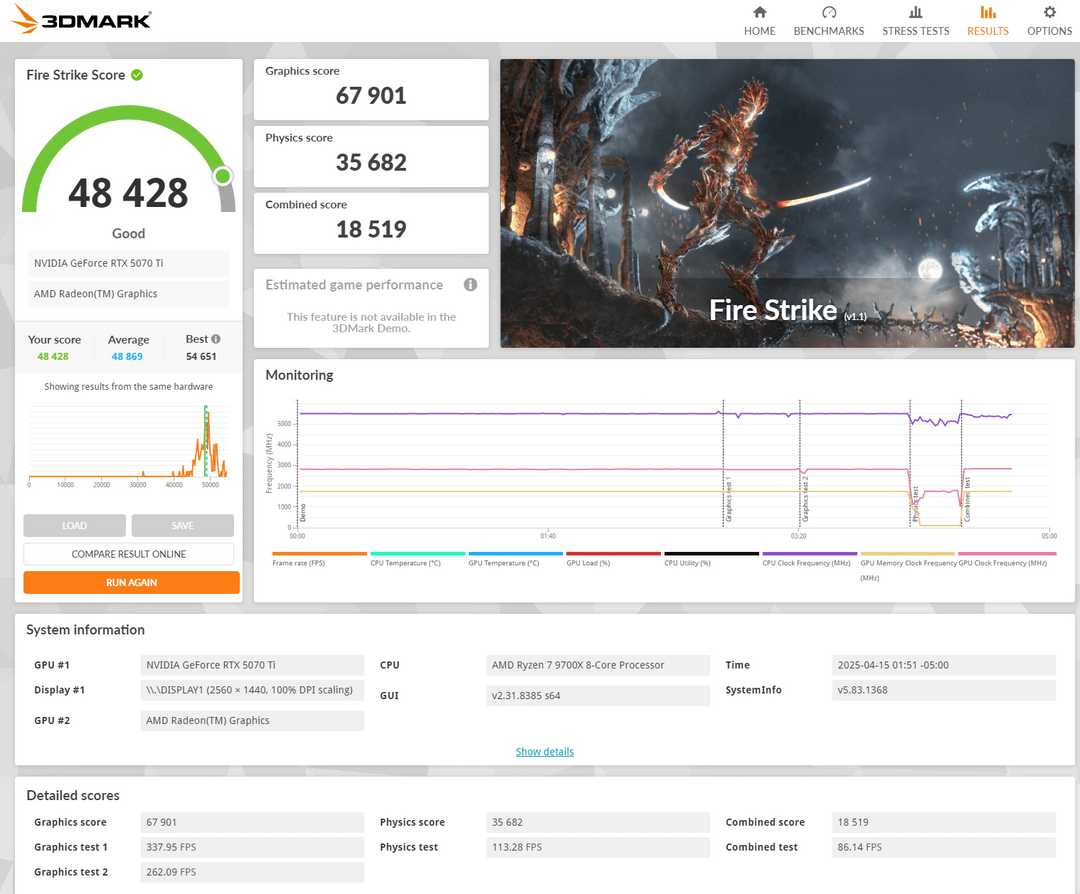Screen dimensions: 1080x894
Task: Click AMD Radeon(TM) Graphics under score gauge
Action: [x=129, y=293]
